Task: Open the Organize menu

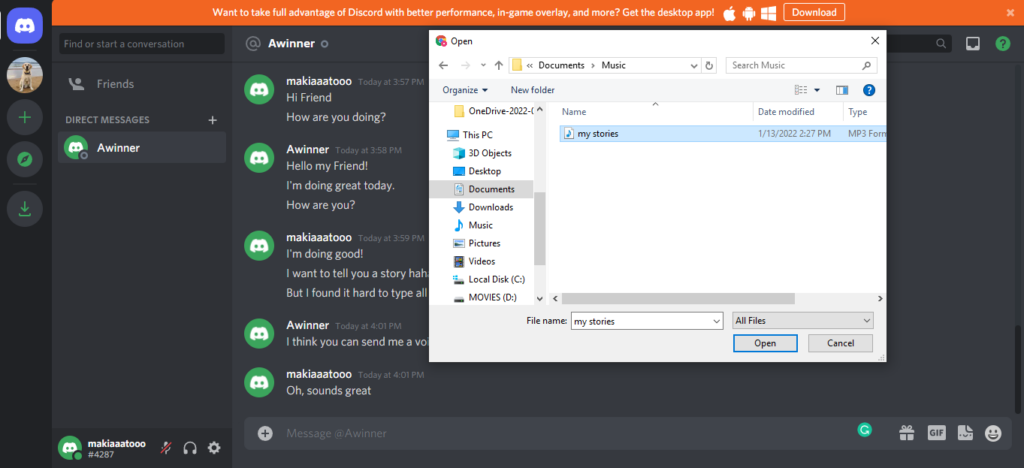Action: 465,90
